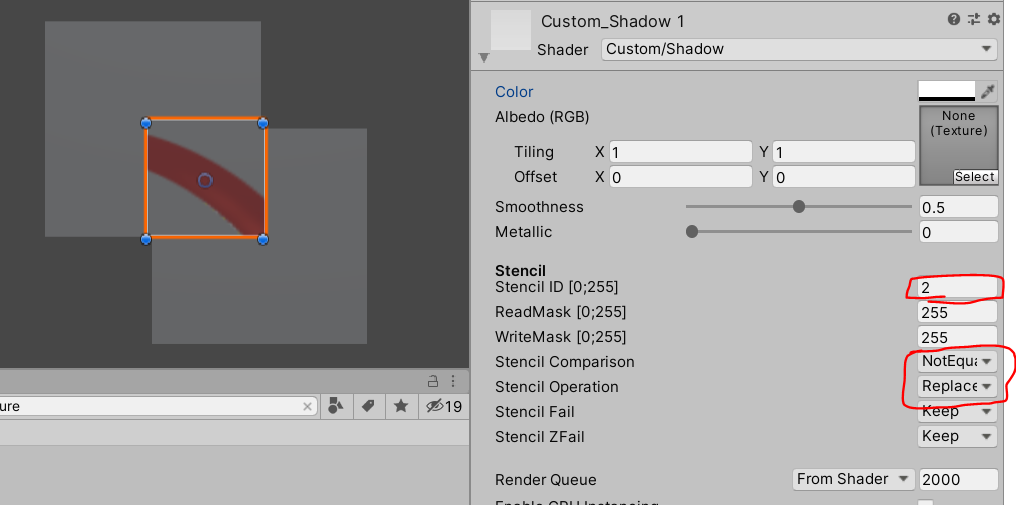Pick color with the eyedropper icon
The width and height of the screenshot is (1016, 505).
point(987,91)
